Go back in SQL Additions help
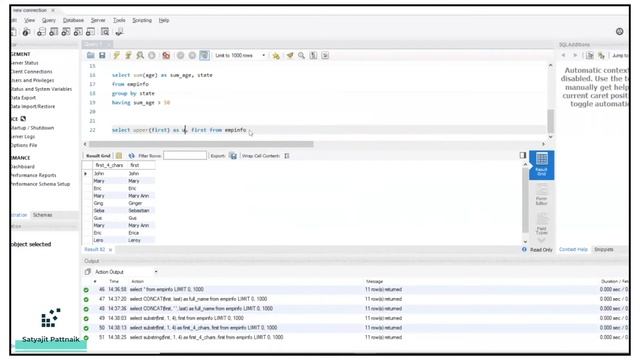The width and height of the screenshot is (640, 360). click(x=564, y=56)
